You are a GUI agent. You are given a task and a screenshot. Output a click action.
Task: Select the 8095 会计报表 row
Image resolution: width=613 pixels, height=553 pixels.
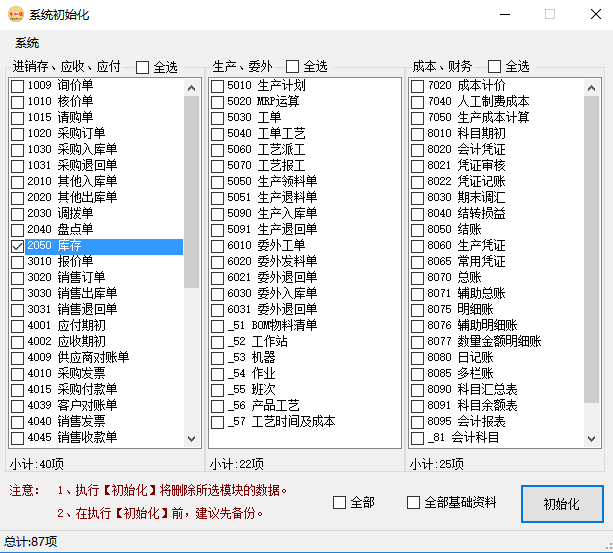[x=497, y=422]
